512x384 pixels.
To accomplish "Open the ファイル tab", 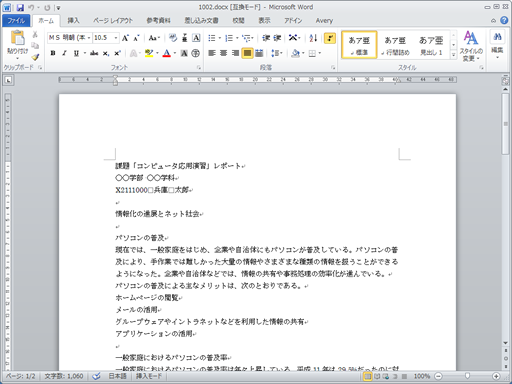I will (16, 21).
